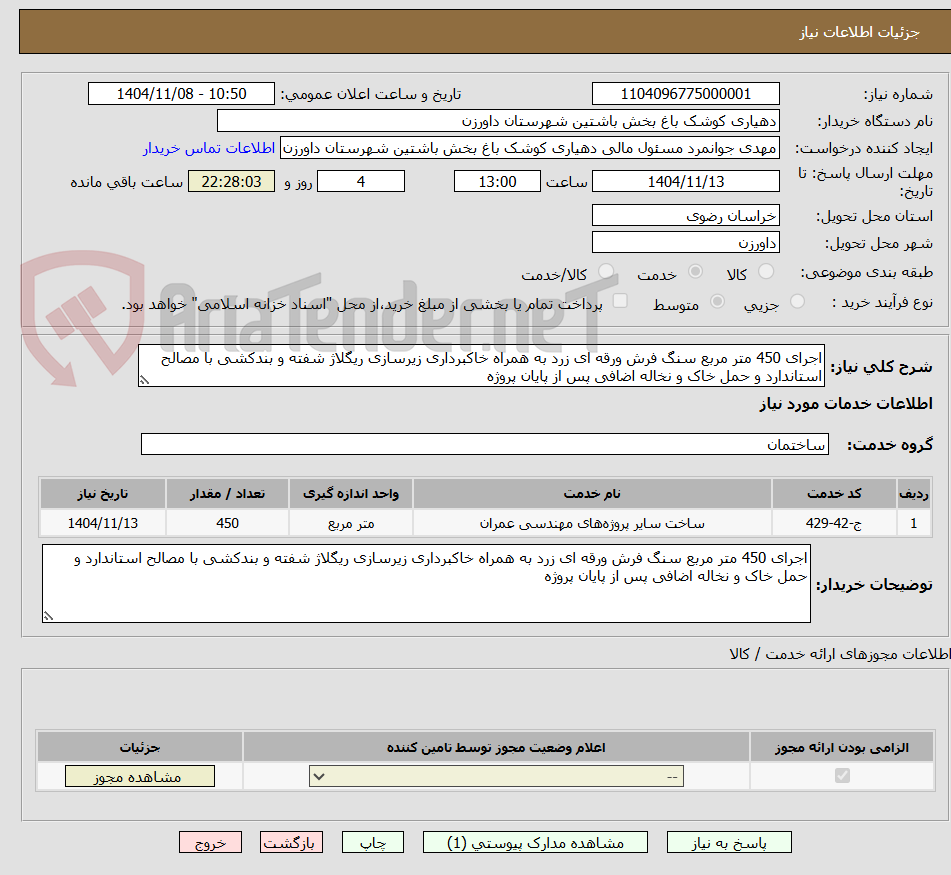Open مشاهده مدارک پیوستی (1) attachments
The width and height of the screenshot is (951, 875).
pyautogui.click(x=535, y=842)
